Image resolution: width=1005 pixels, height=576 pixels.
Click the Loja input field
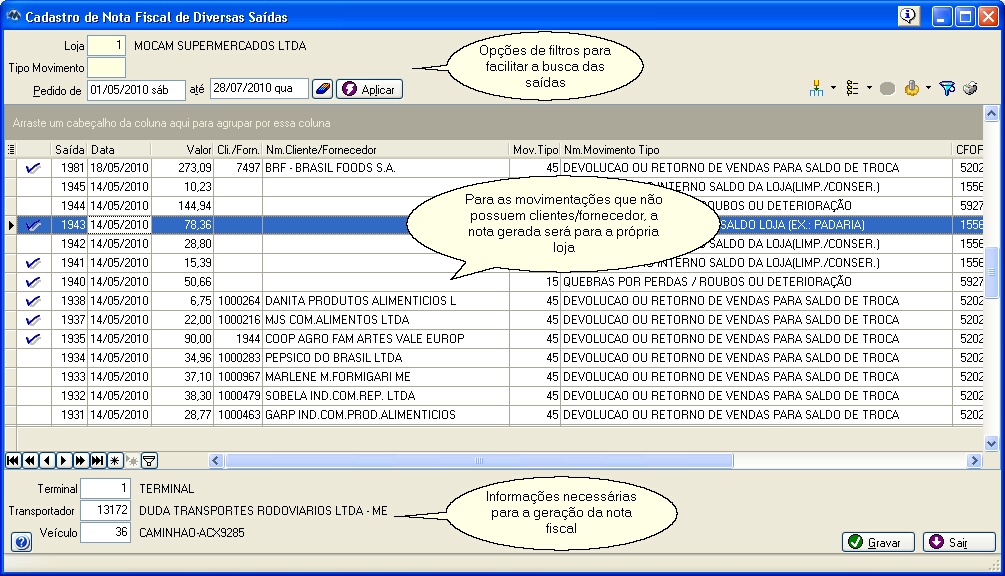[x=106, y=45]
